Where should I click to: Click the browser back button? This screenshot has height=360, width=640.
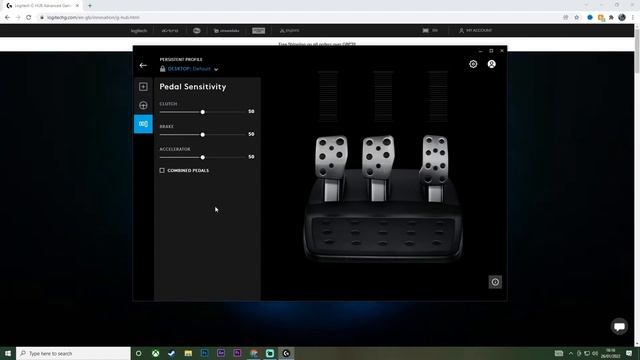click(7, 18)
